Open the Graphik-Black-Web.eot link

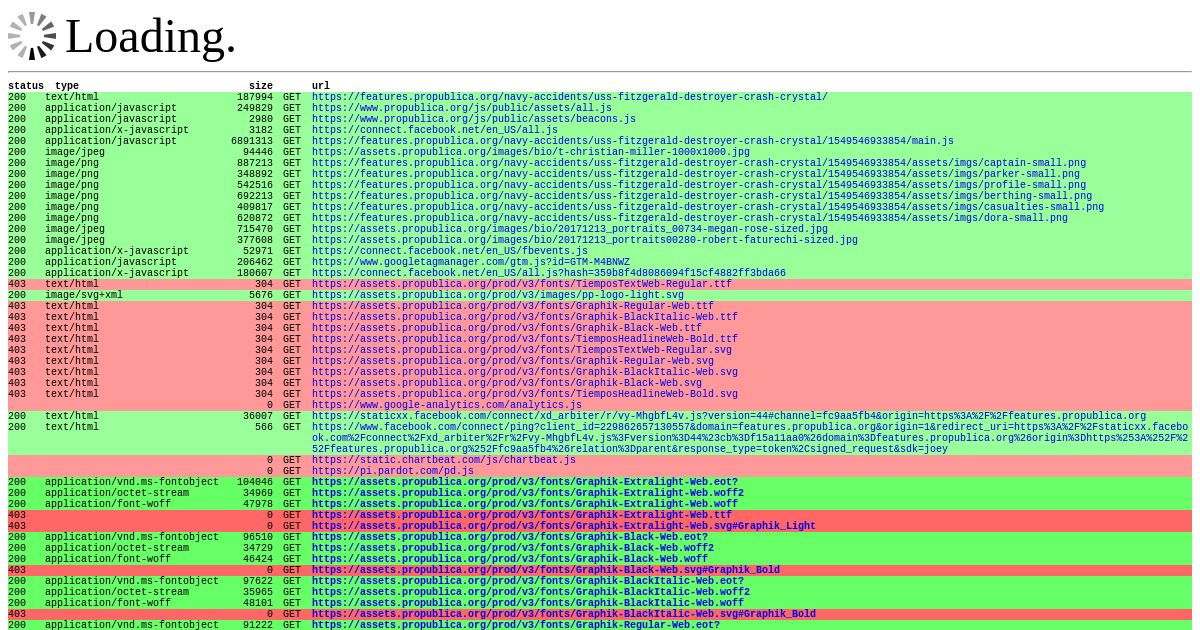click(510, 537)
